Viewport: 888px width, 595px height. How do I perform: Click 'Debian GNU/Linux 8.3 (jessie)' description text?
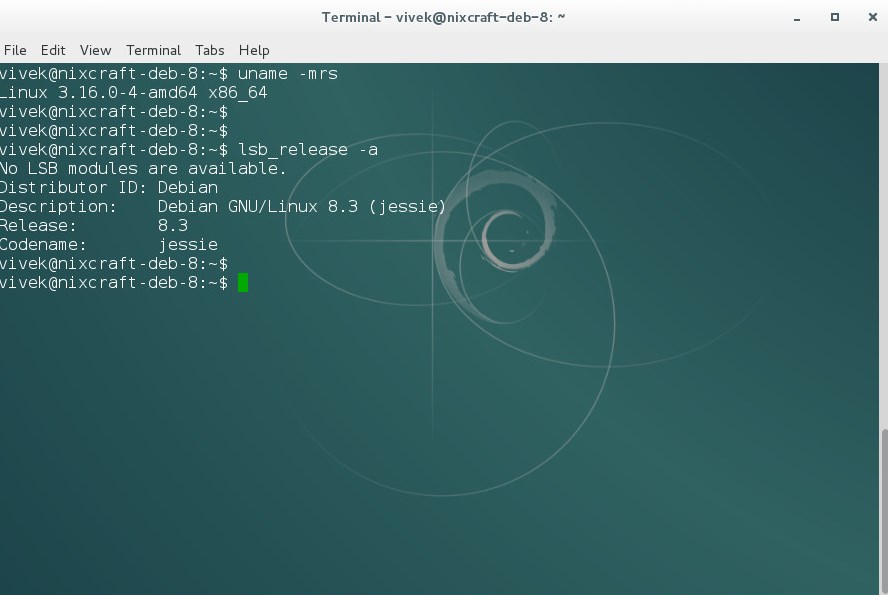tap(302, 207)
